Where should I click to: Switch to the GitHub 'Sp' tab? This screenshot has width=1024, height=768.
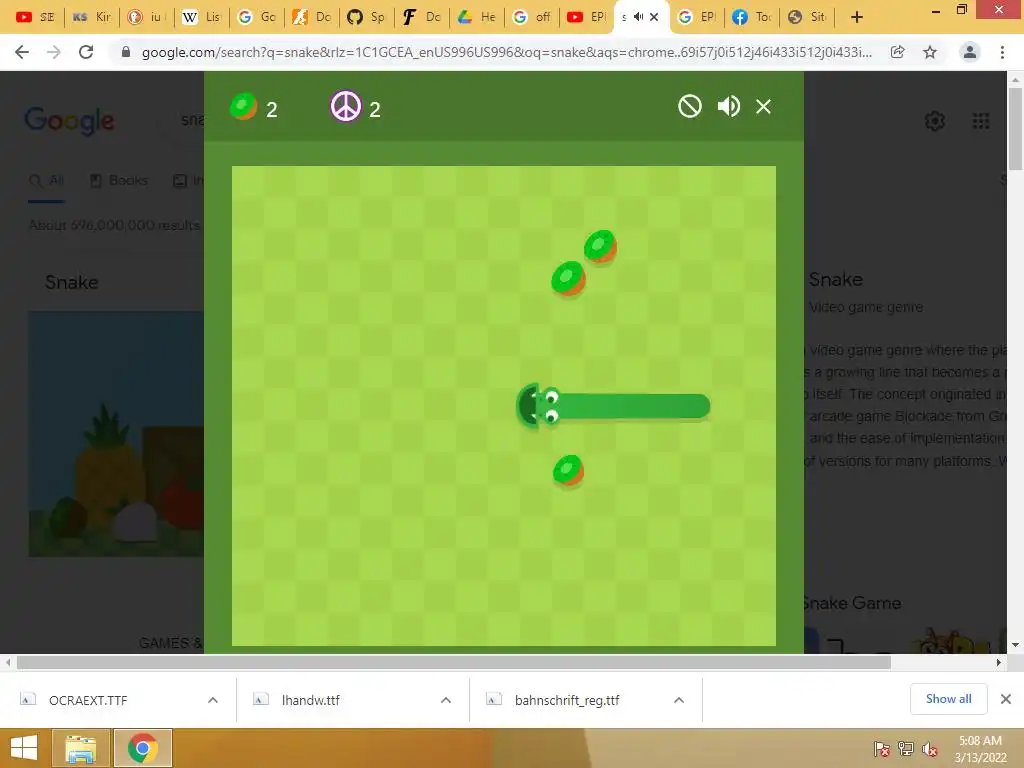click(x=366, y=17)
